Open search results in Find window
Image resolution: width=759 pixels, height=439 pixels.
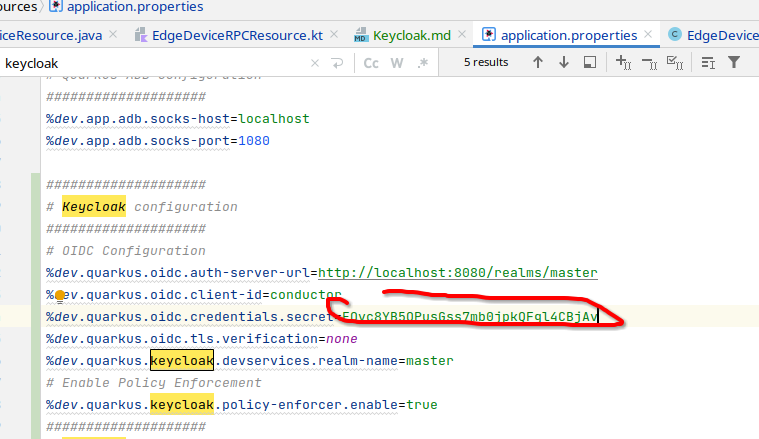tap(590, 62)
